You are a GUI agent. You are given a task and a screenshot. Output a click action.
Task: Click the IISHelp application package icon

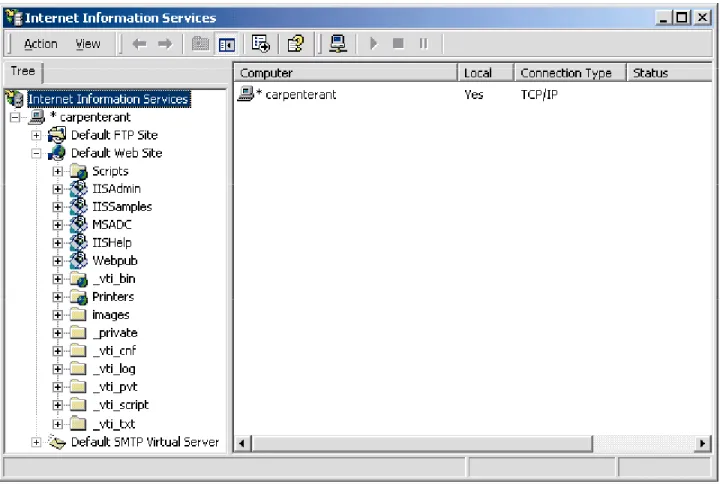pos(79,242)
